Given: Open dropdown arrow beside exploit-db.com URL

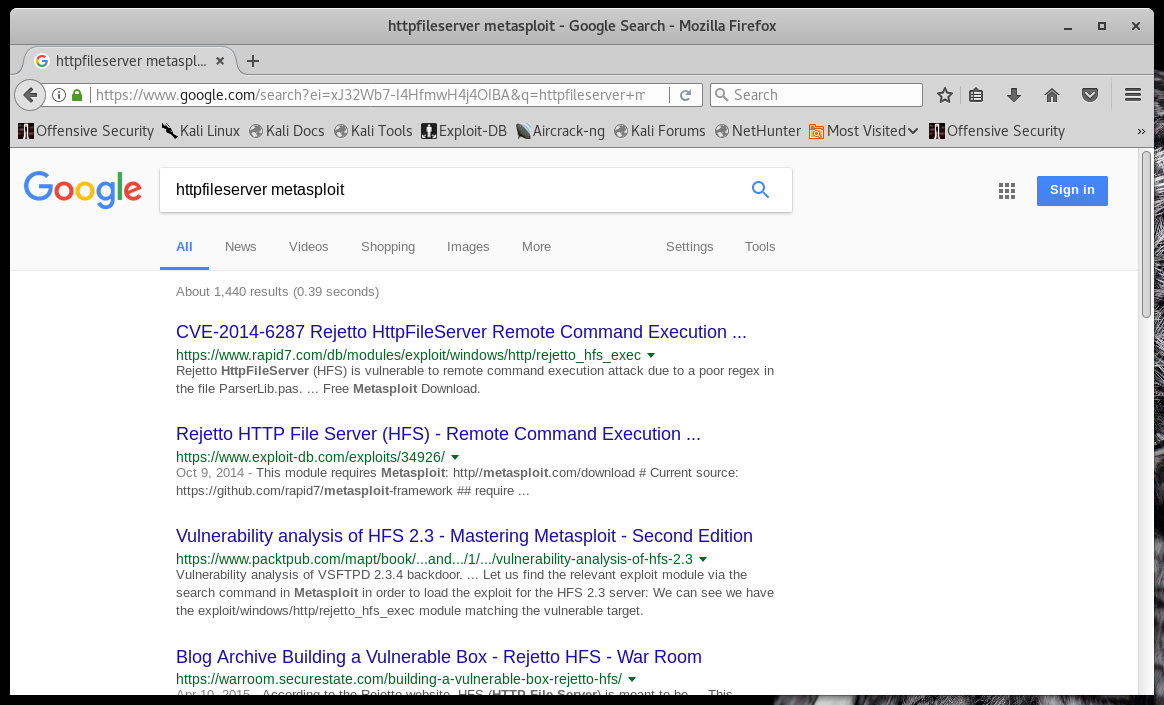Looking at the screenshot, I should click(x=455, y=458).
